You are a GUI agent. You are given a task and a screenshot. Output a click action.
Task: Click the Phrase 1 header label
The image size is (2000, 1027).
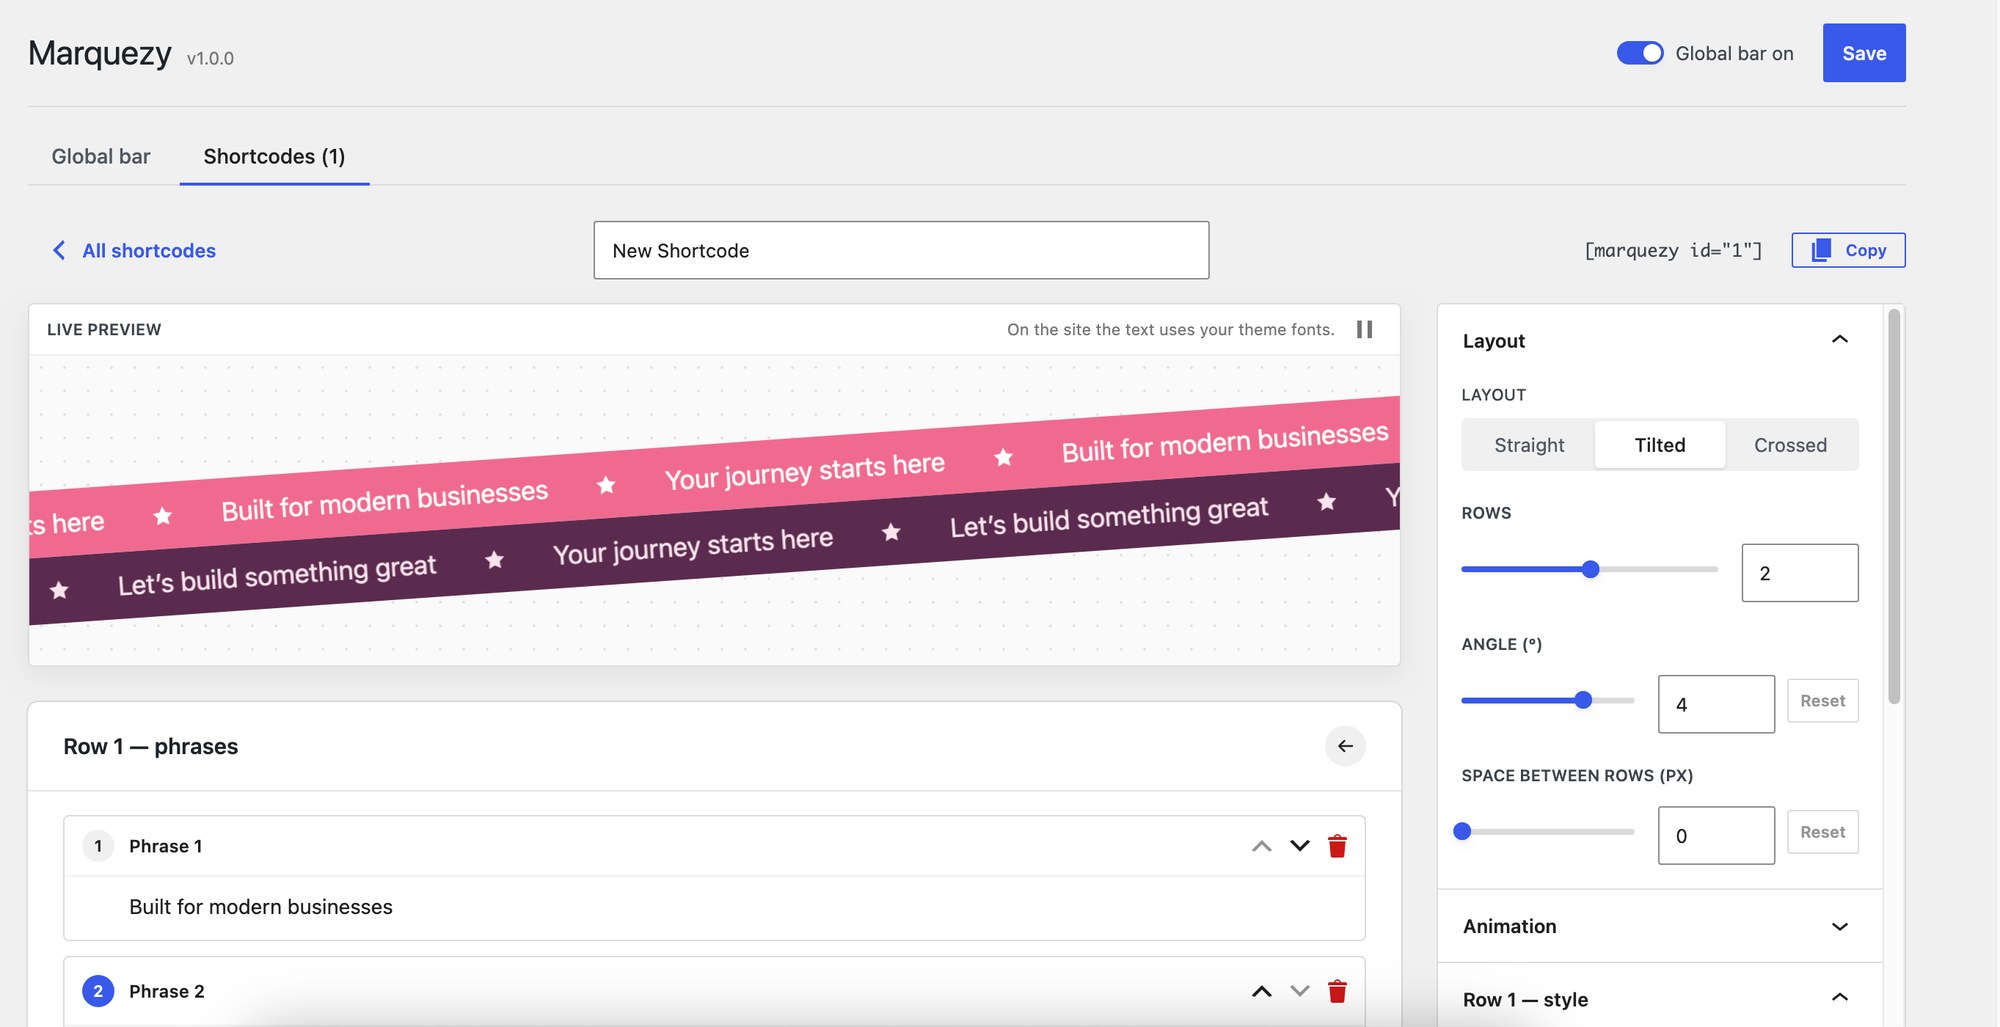click(166, 846)
